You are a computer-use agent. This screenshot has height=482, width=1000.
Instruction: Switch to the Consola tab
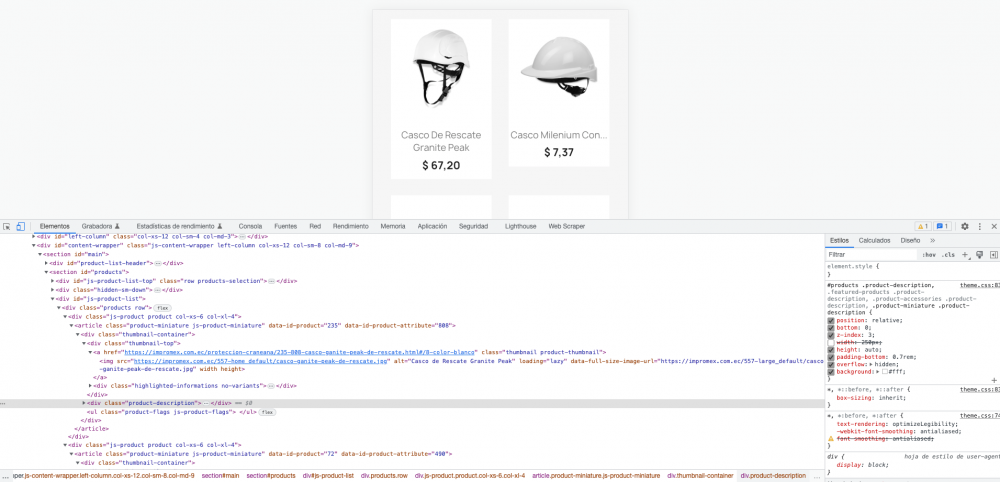point(251,226)
